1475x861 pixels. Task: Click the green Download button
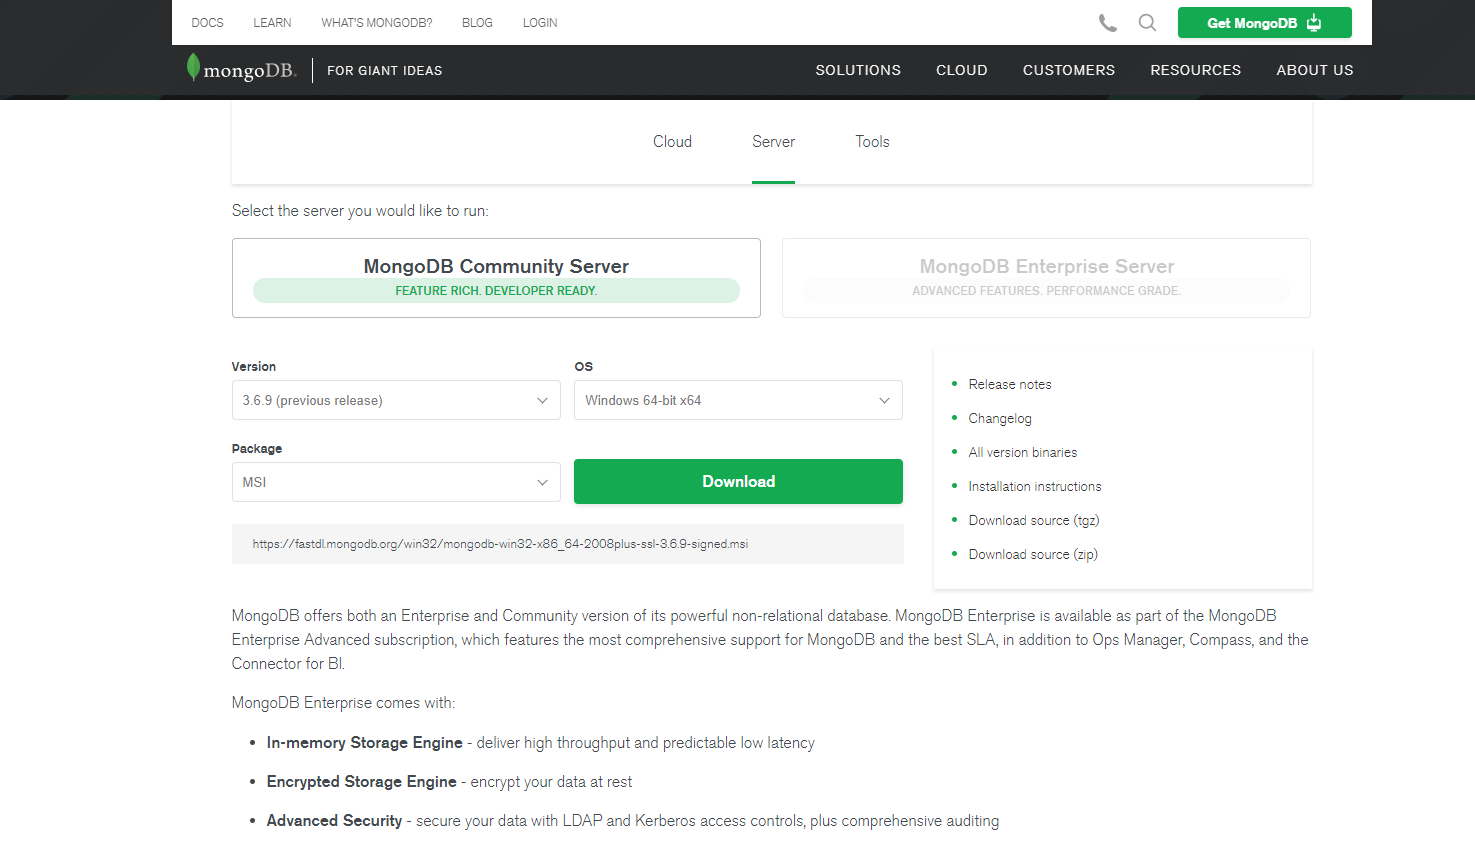[x=738, y=481]
